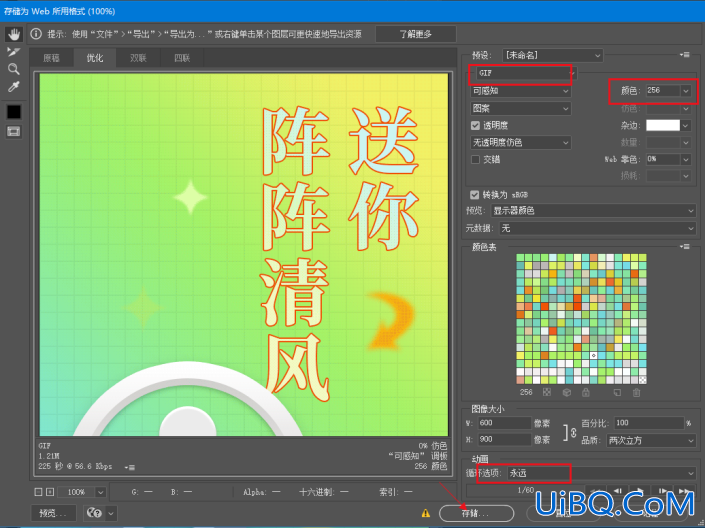
Task: Click the W width field 600
Action: pos(504,423)
